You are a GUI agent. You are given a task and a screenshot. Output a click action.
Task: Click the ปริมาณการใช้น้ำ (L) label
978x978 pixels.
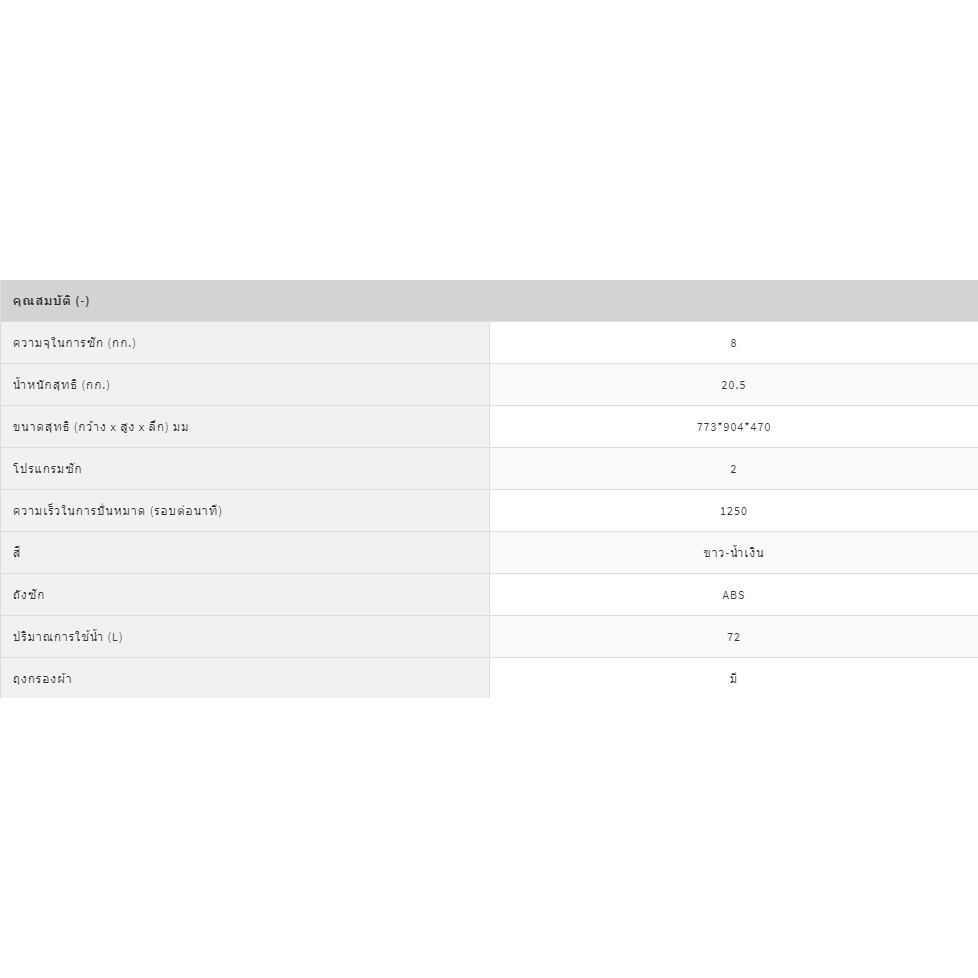pos(67,637)
